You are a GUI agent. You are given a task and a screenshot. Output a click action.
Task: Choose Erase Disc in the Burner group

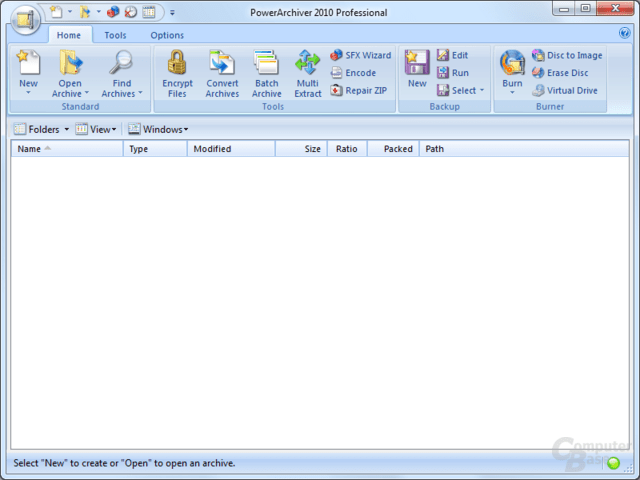point(560,73)
